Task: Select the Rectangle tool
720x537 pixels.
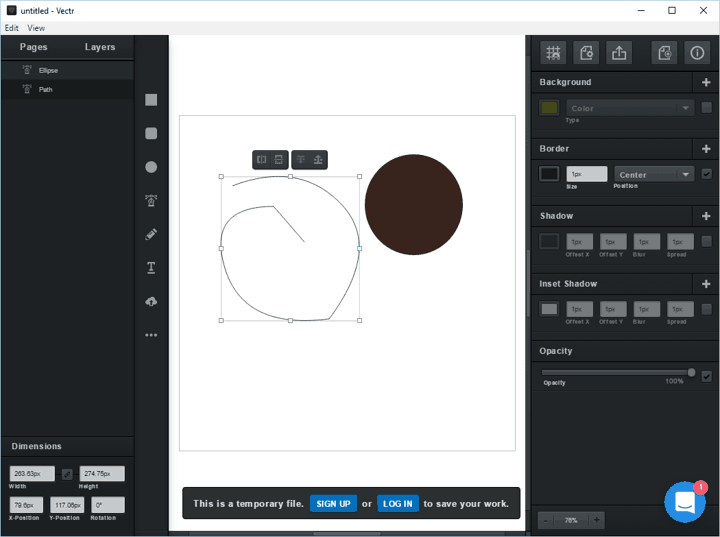Action: tap(151, 100)
